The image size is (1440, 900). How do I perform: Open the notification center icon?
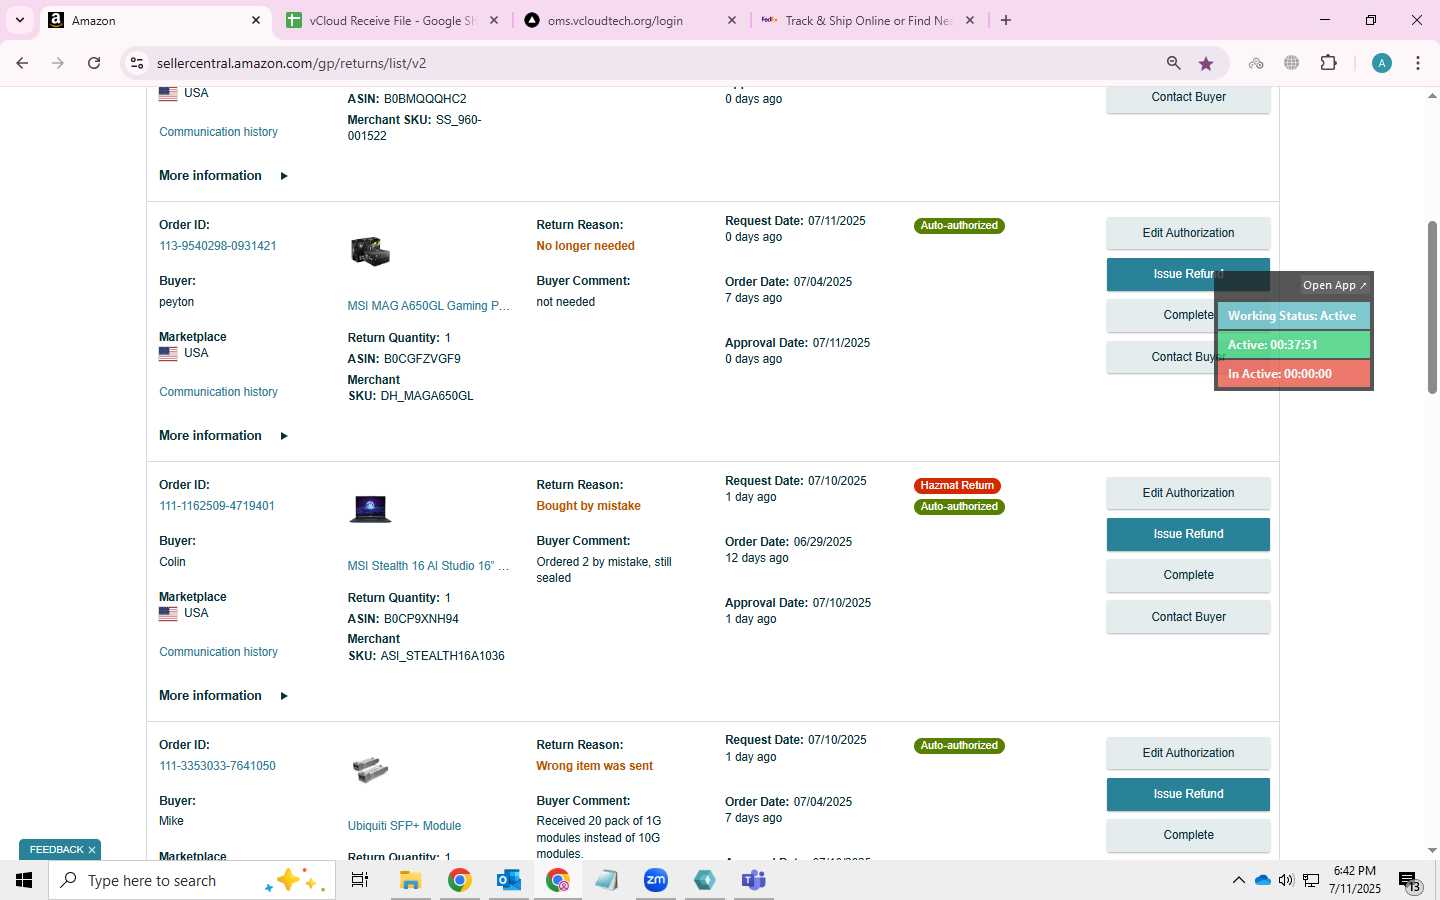1409,881
